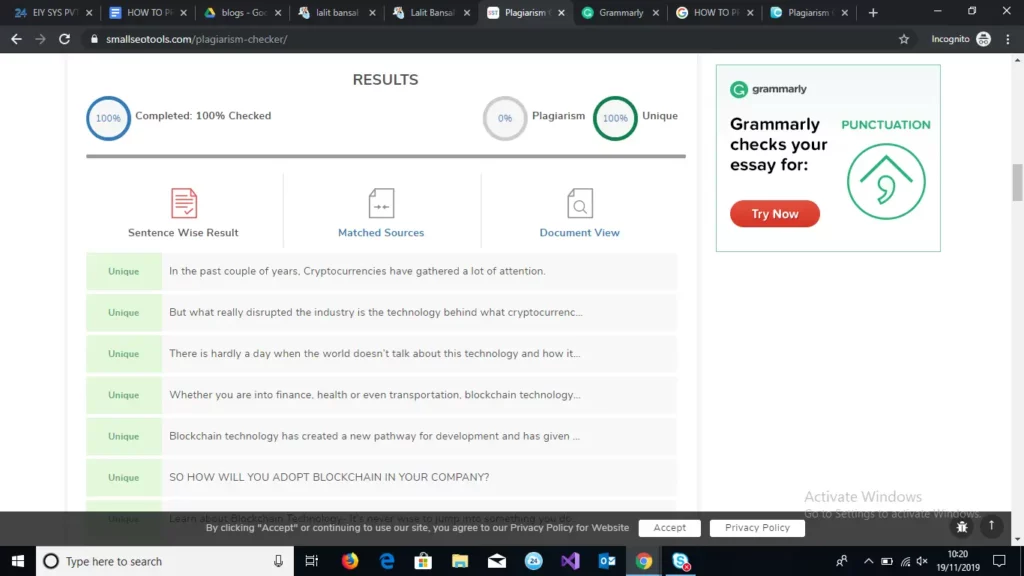Open Visual Studio from the taskbar
The image size is (1024, 576).
(570, 561)
